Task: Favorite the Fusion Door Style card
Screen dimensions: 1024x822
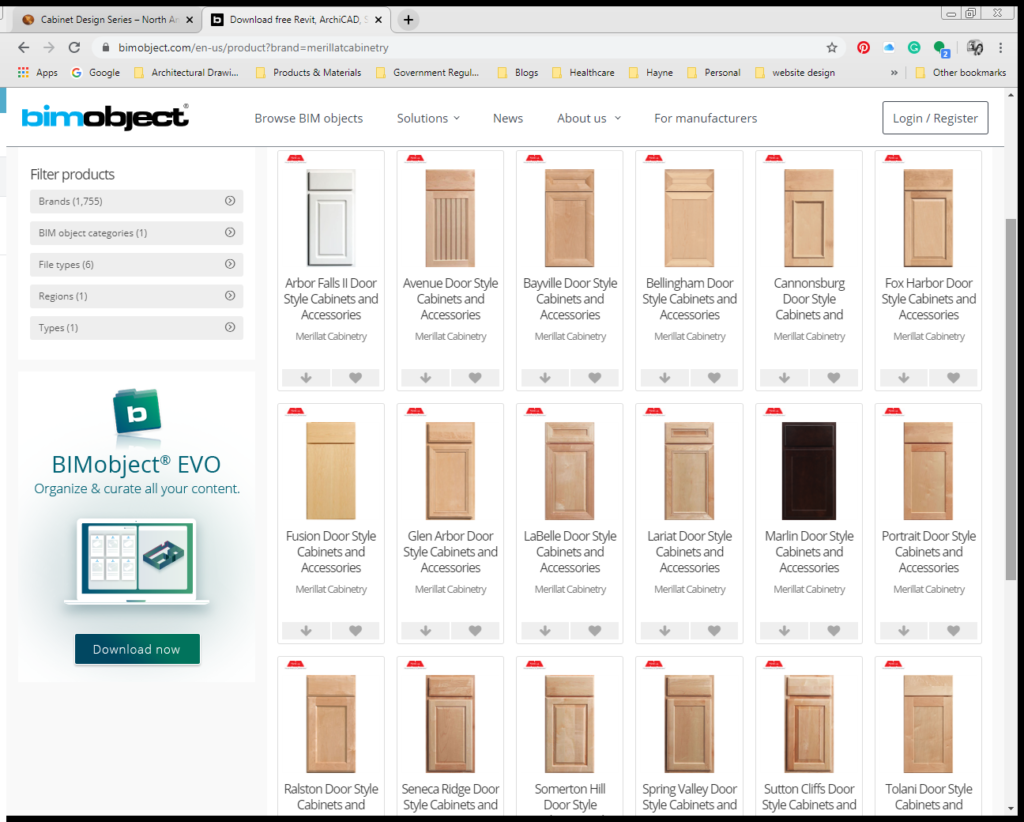Action: 355,631
